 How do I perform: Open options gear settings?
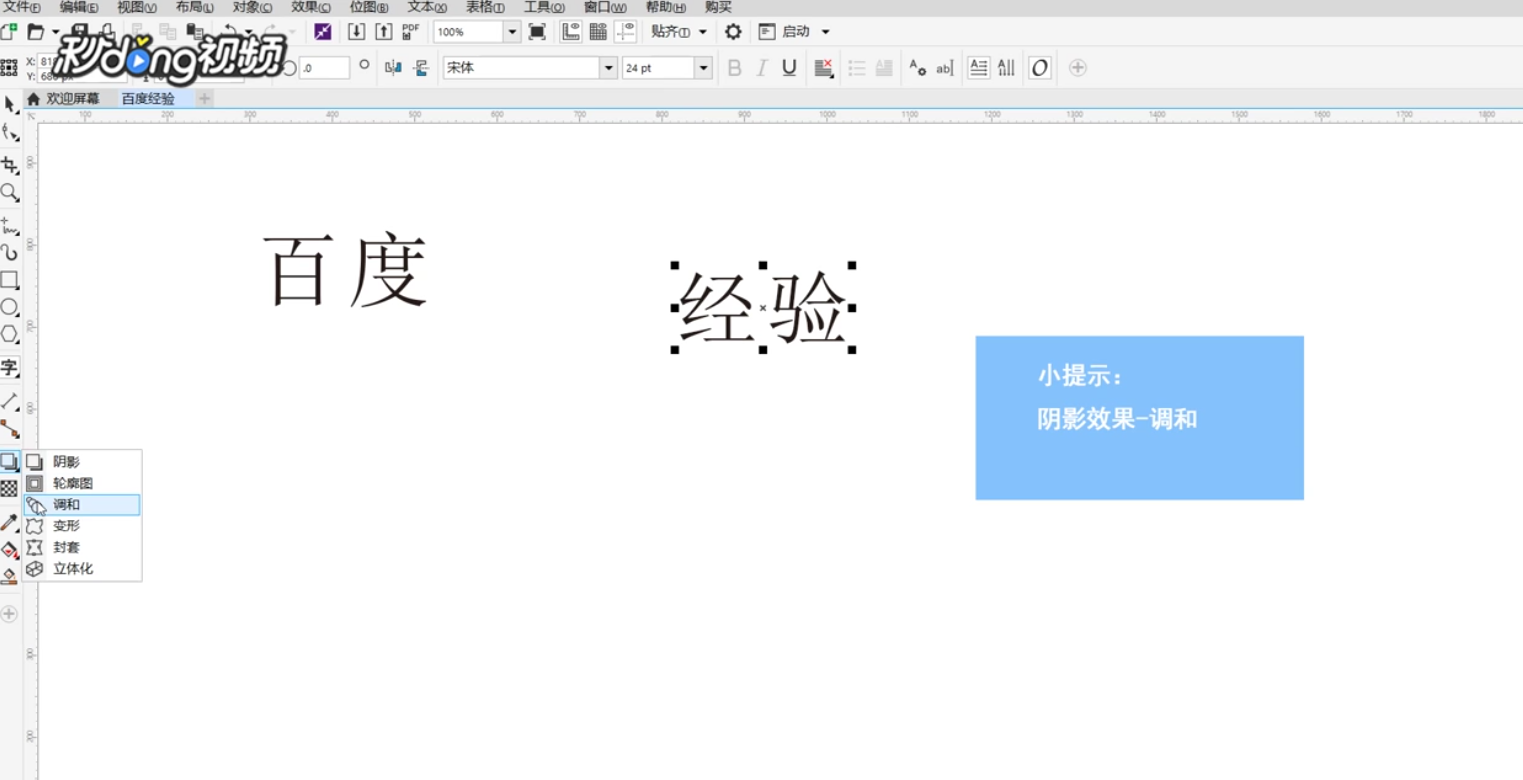click(733, 32)
